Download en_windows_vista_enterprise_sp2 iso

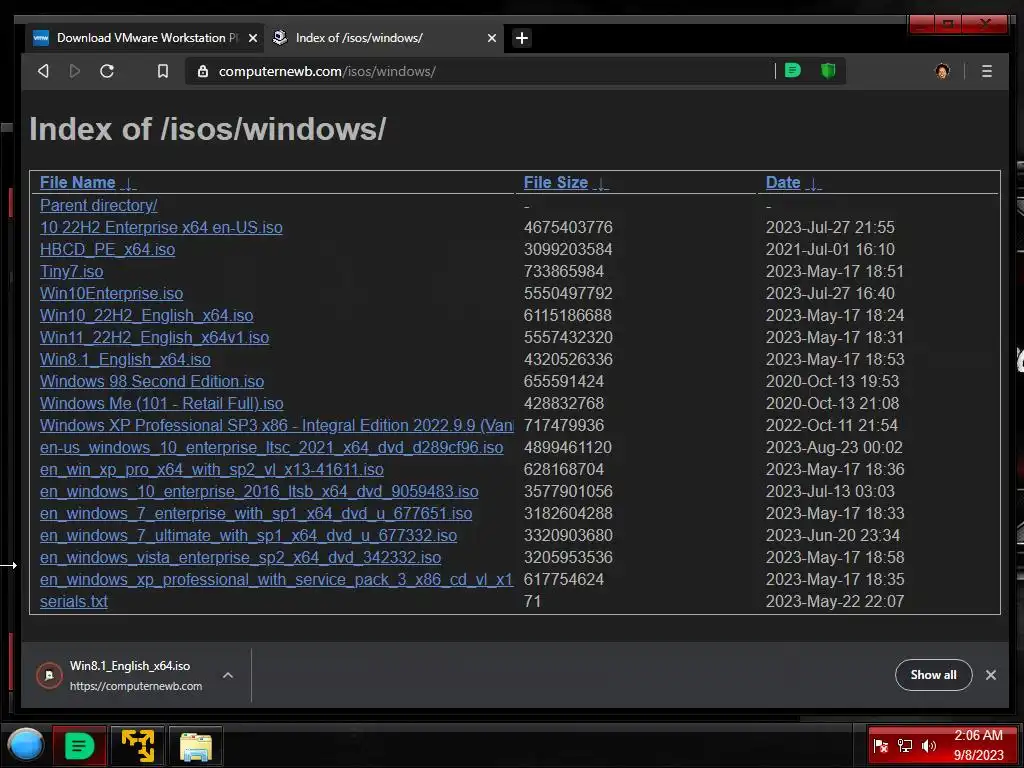(x=240, y=558)
